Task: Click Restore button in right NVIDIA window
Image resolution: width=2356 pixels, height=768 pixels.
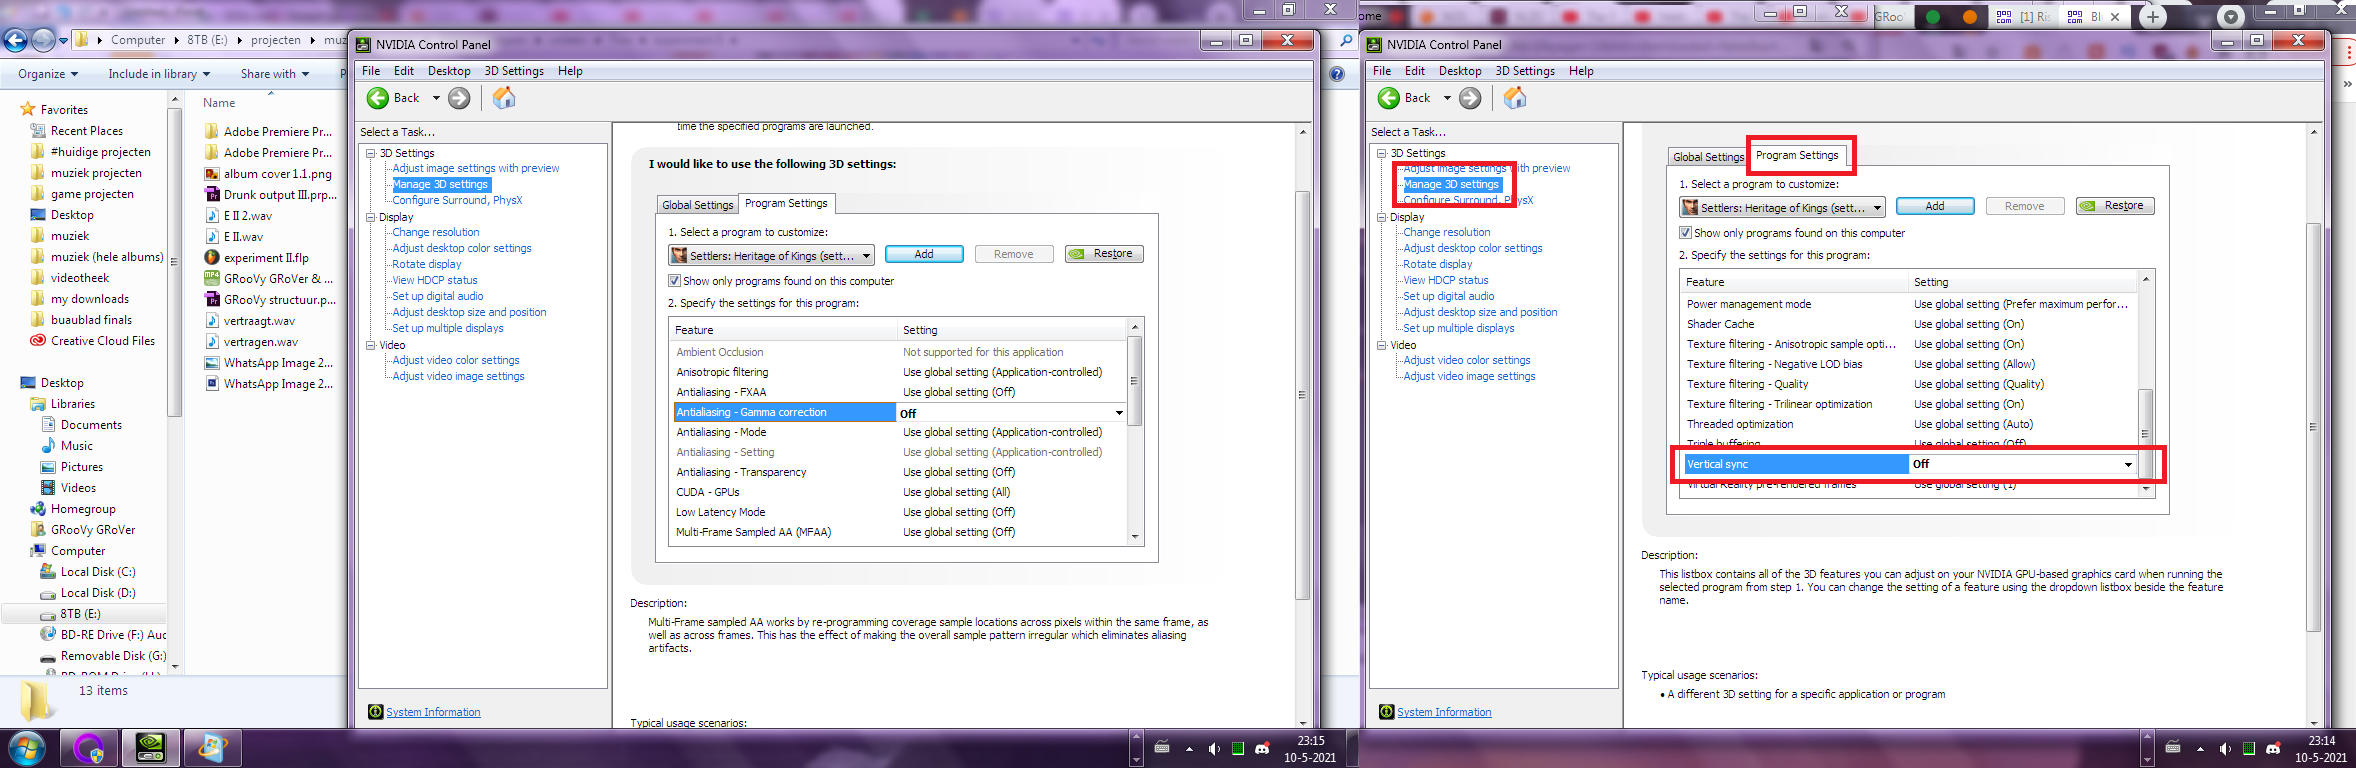Action: tap(2115, 206)
